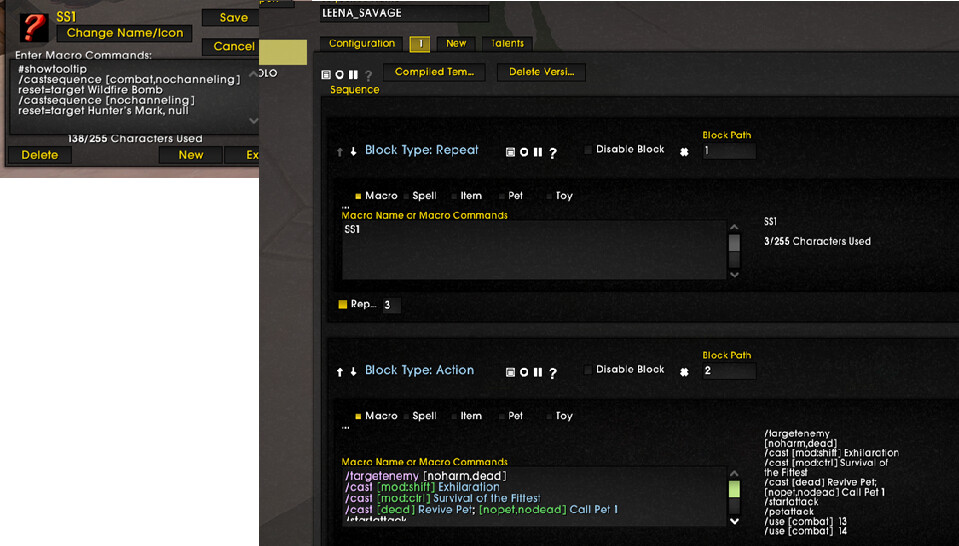
Task: Click the LEENA_SAVAGE sequence name field
Action: (x=404, y=13)
